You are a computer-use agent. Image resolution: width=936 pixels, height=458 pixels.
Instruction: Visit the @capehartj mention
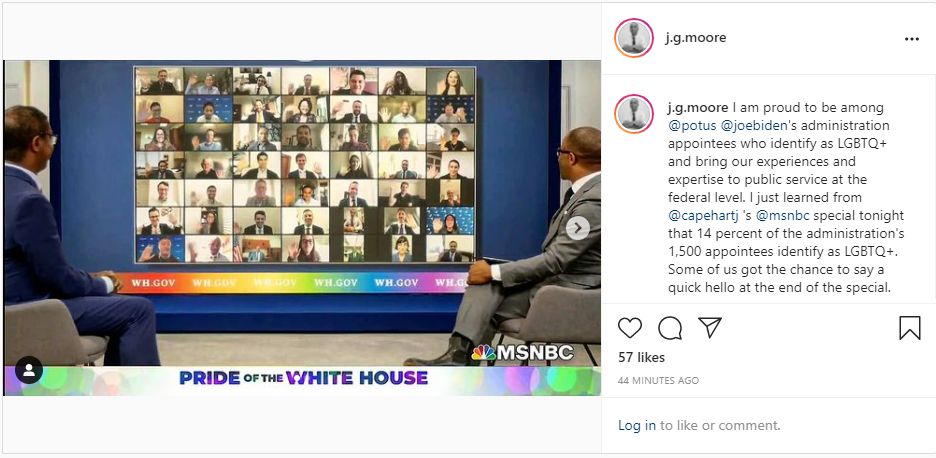click(703, 215)
